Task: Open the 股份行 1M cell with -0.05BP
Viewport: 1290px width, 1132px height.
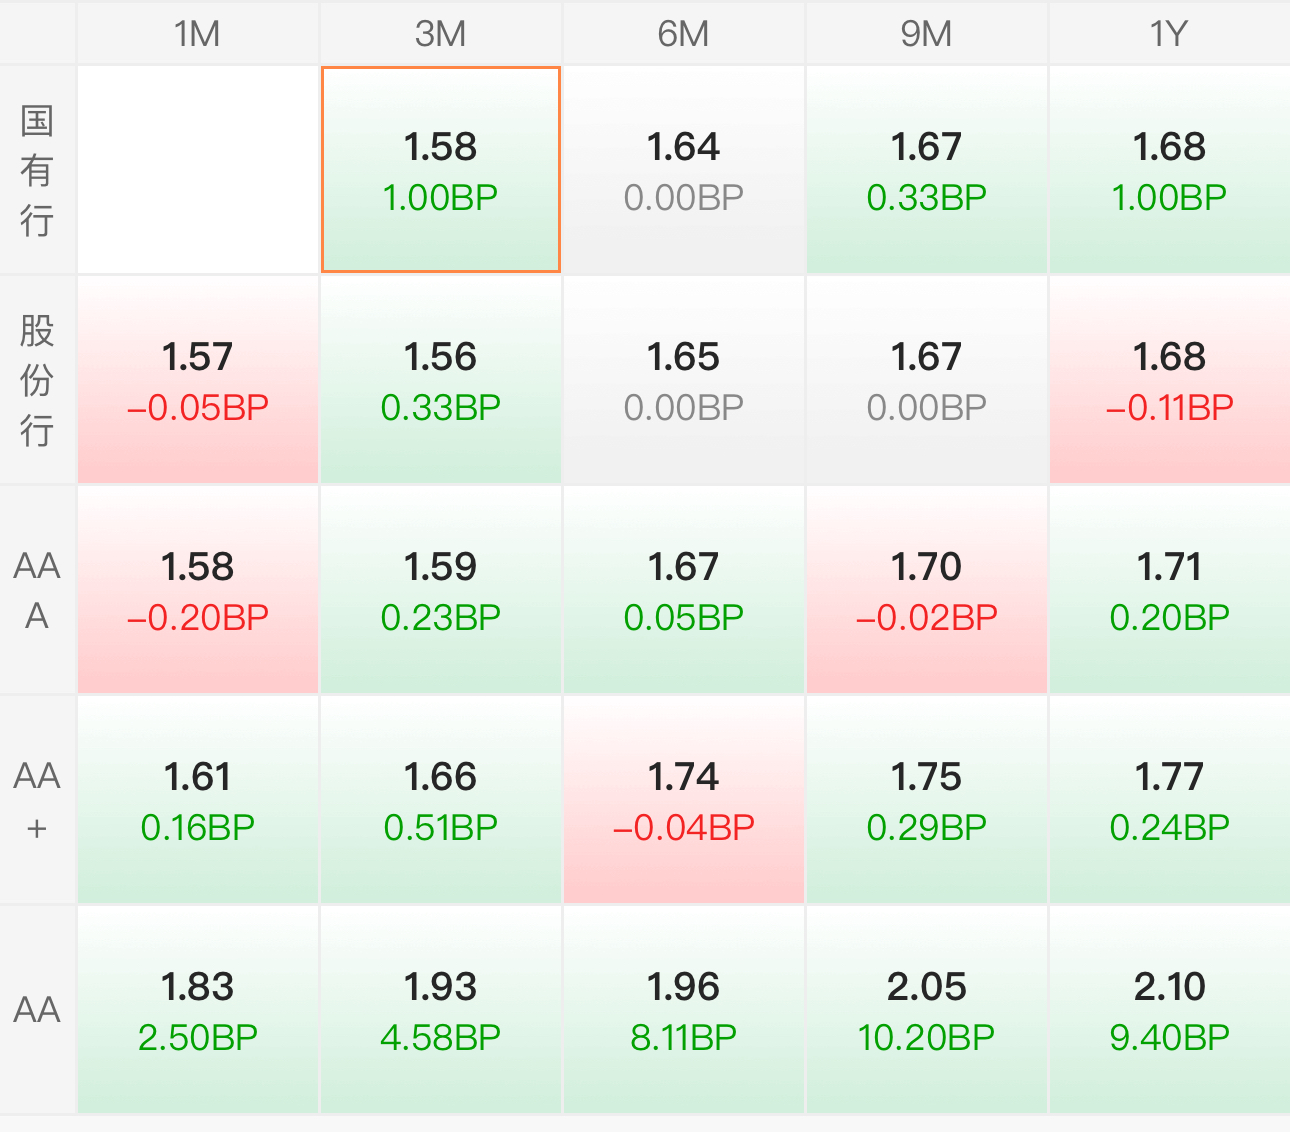Action: pyautogui.click(x=198, y=380)
